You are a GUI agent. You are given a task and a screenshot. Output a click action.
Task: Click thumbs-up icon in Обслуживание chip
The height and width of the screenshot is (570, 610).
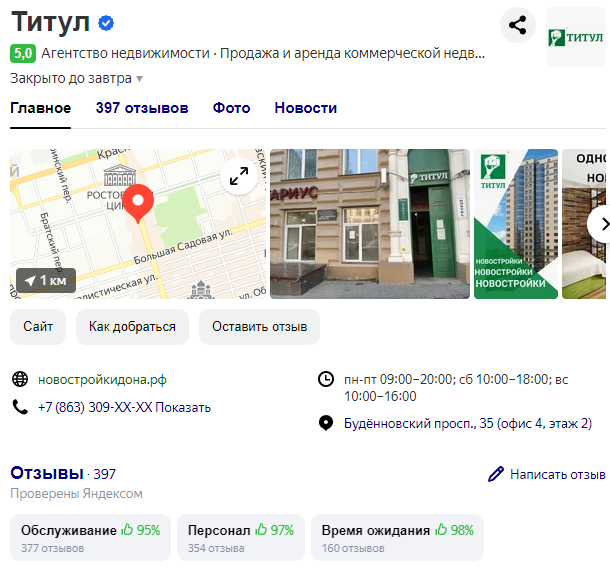point(127,530)
